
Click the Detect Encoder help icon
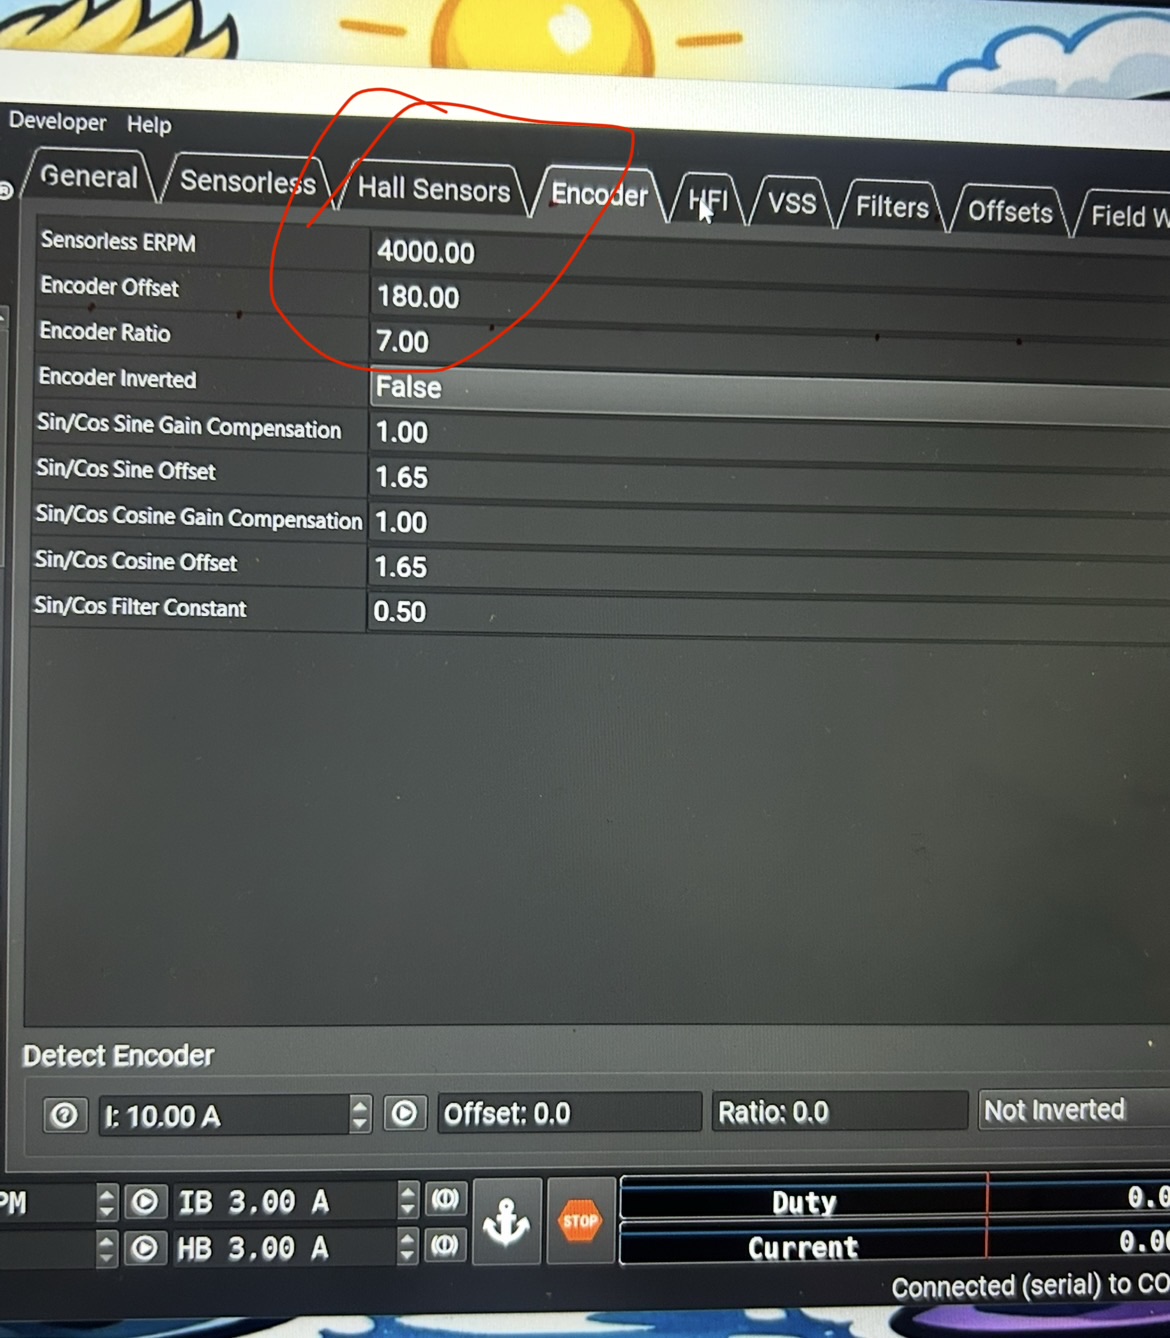[x=64, y=1114]
